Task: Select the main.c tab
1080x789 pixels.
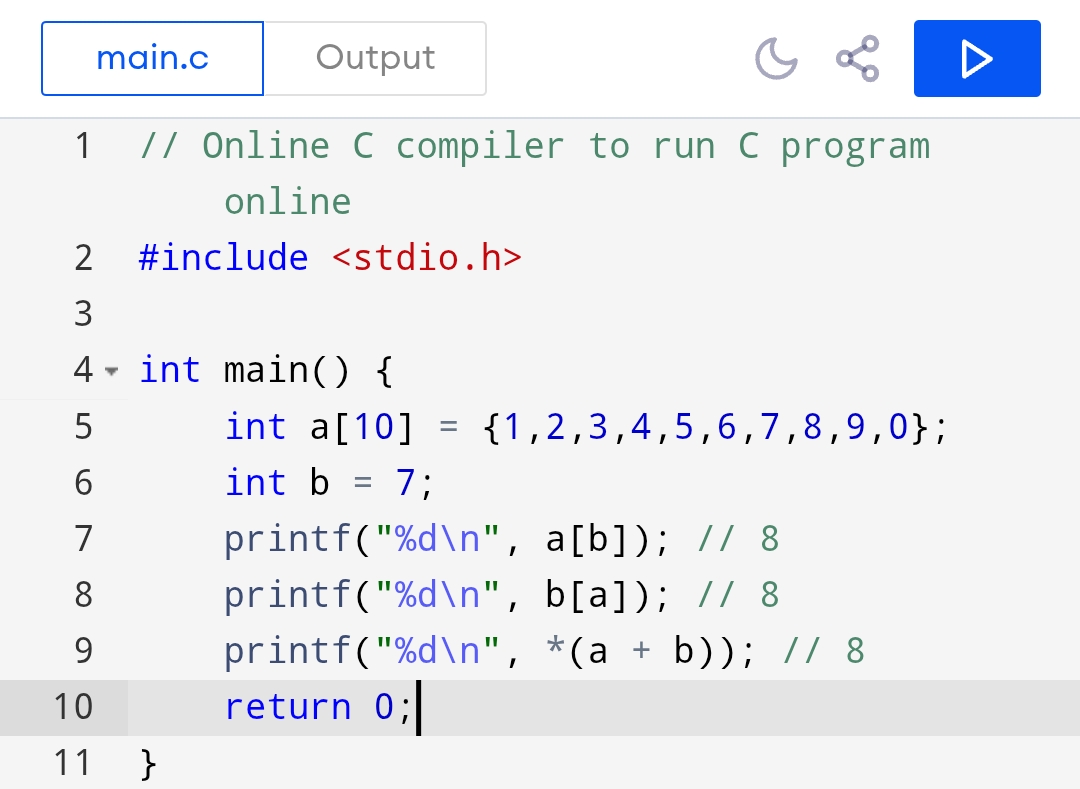Action: tap(152, 59)
